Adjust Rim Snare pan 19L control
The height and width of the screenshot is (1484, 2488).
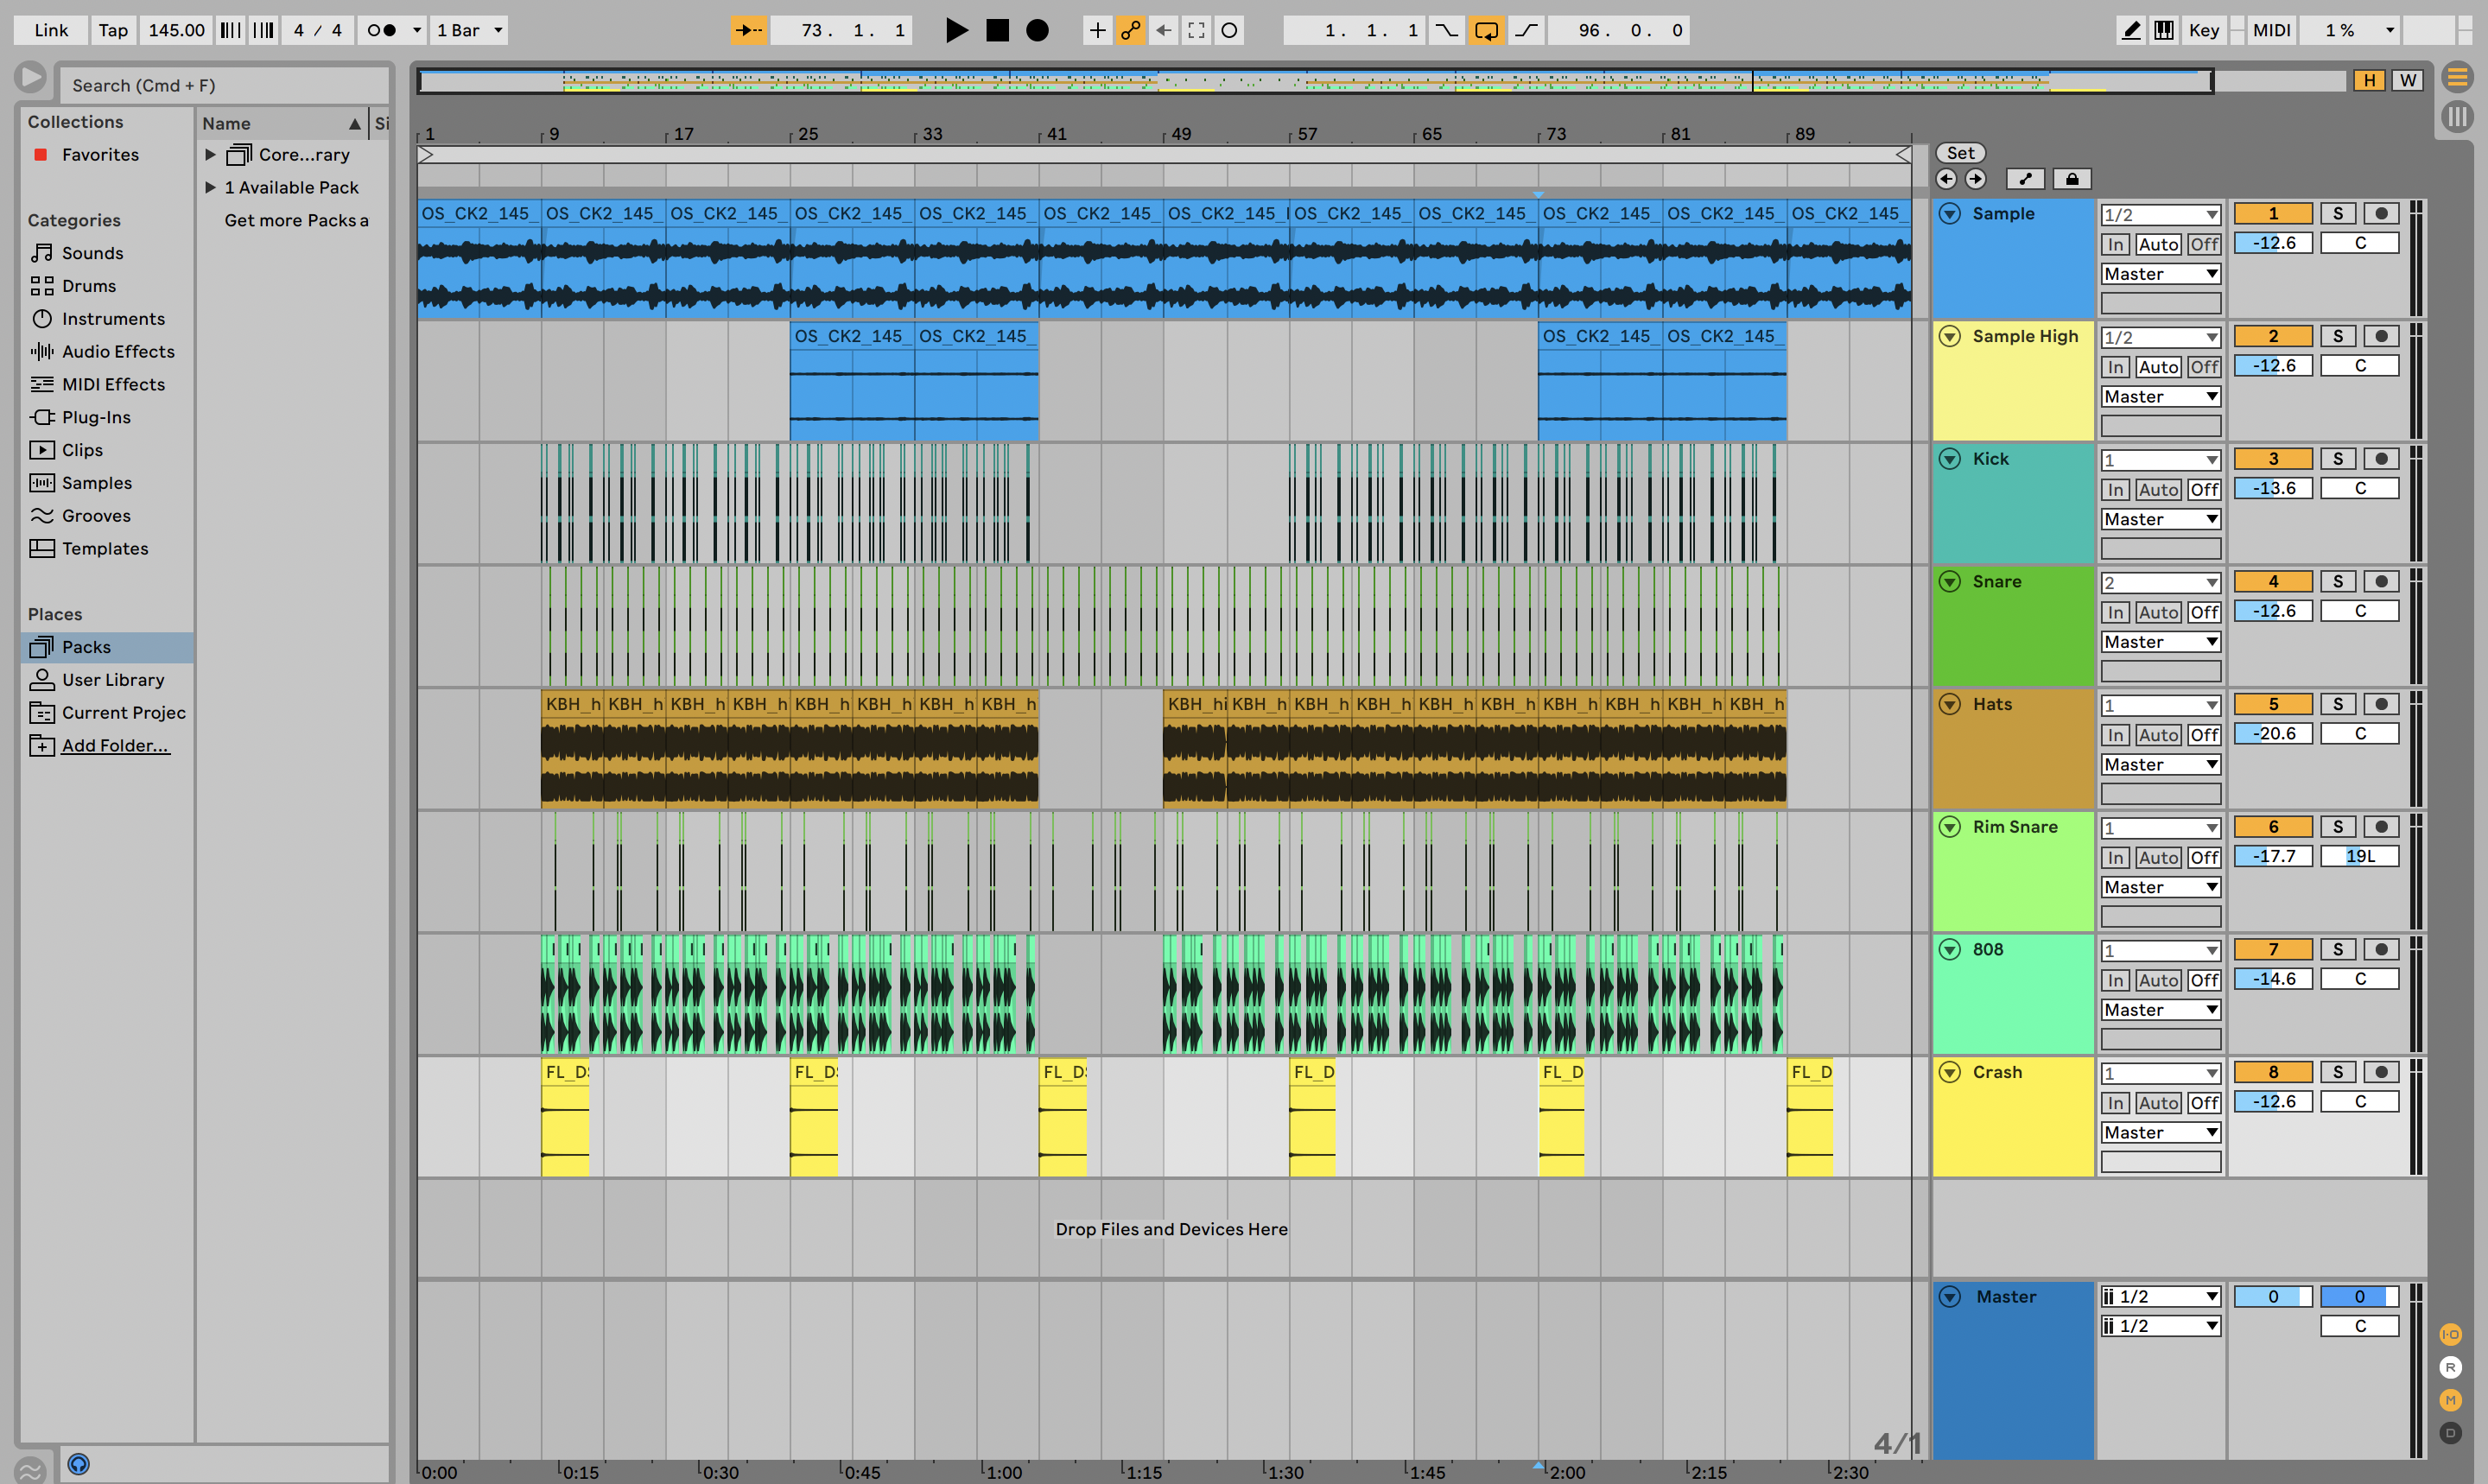click(2359, 856)
